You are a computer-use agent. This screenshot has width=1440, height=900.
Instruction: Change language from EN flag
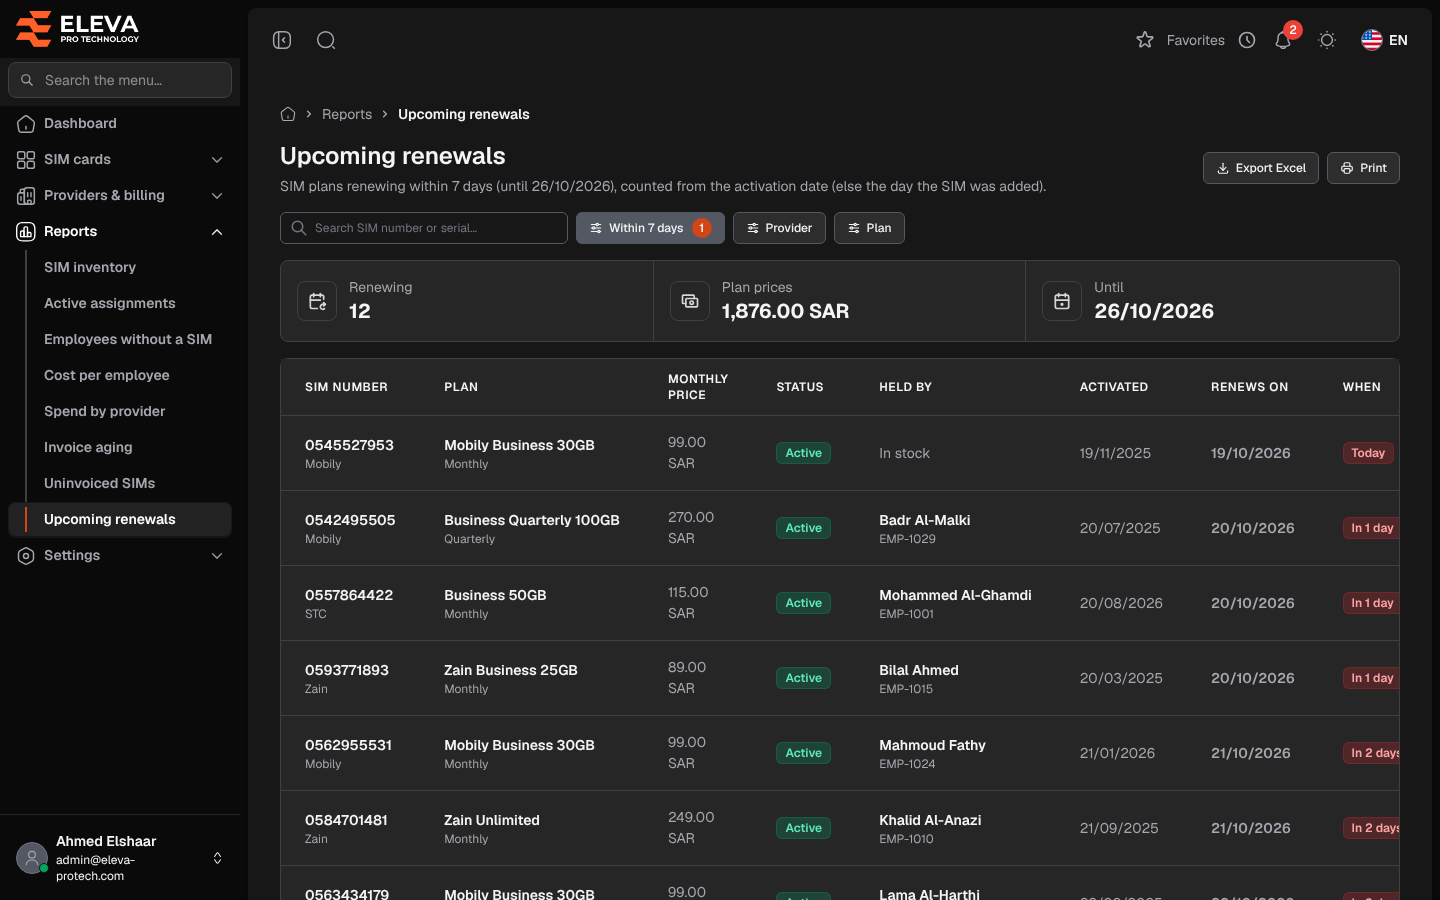click(1384, 40)
